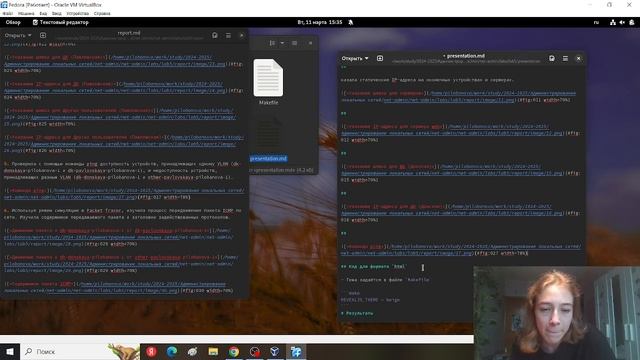Screen dimensions: 640x360
Task: Open the network status icon in top bar
Action: [x=613, y=22]
